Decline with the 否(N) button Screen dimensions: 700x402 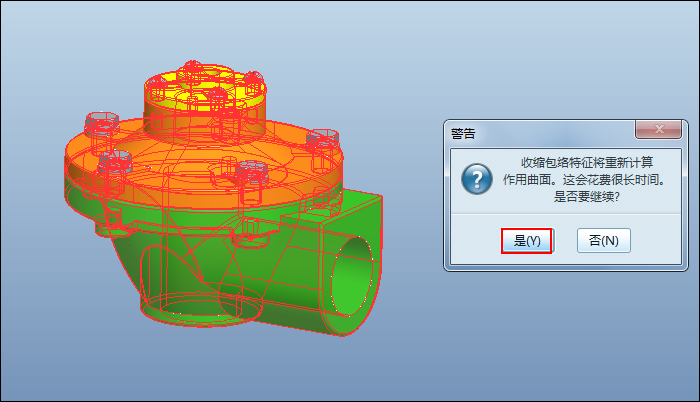[x=604, y=241]
